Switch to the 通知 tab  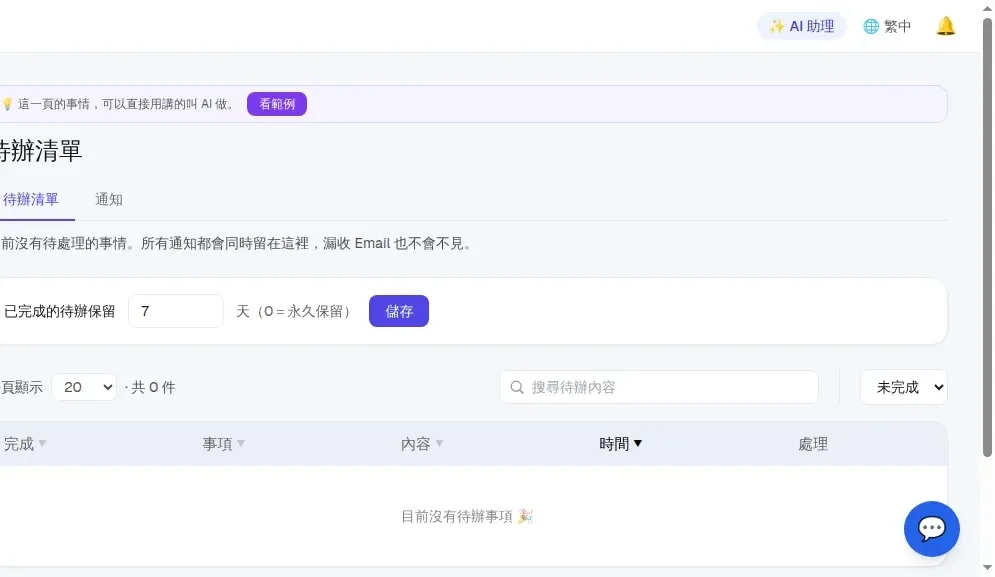click(x=109, y=199)
